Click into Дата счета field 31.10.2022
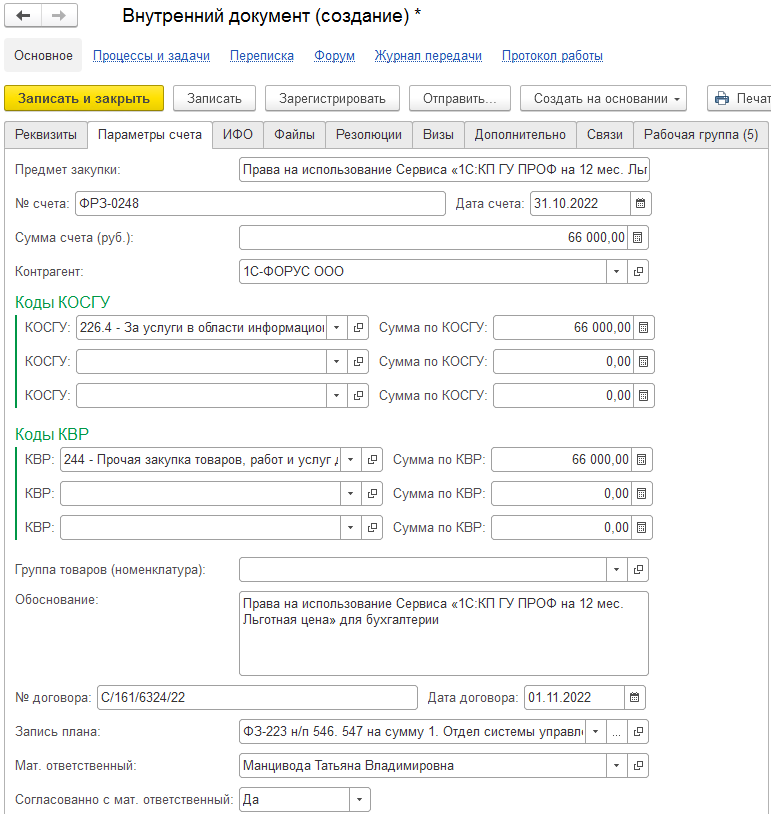 pos(580,204)
